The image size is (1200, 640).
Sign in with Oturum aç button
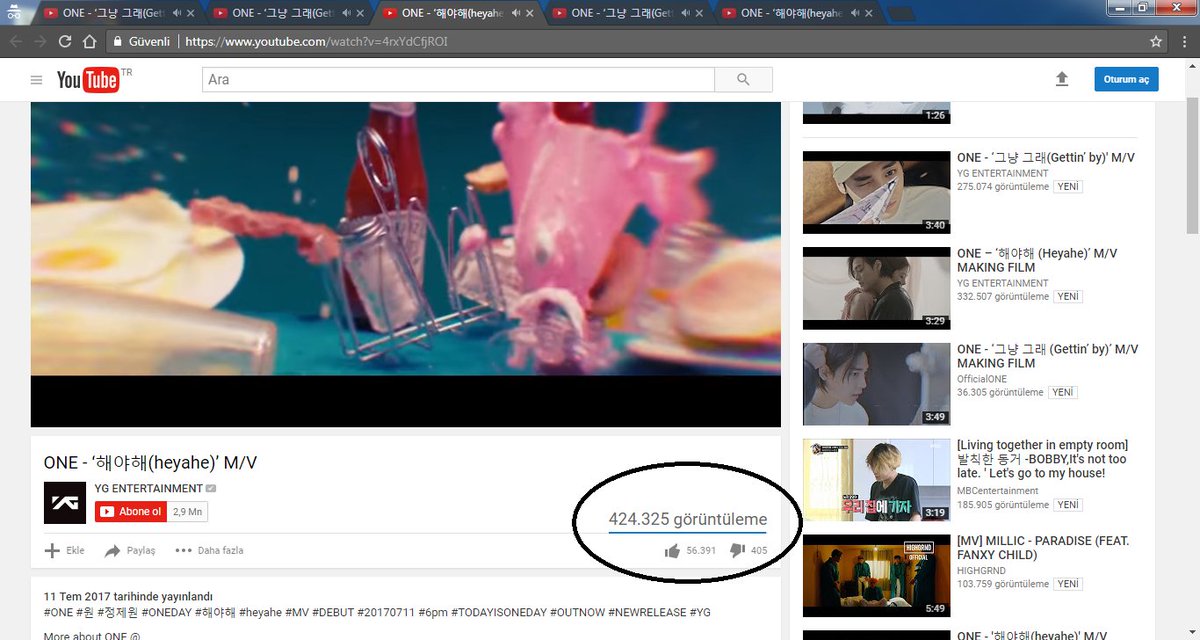(1126, 79)
